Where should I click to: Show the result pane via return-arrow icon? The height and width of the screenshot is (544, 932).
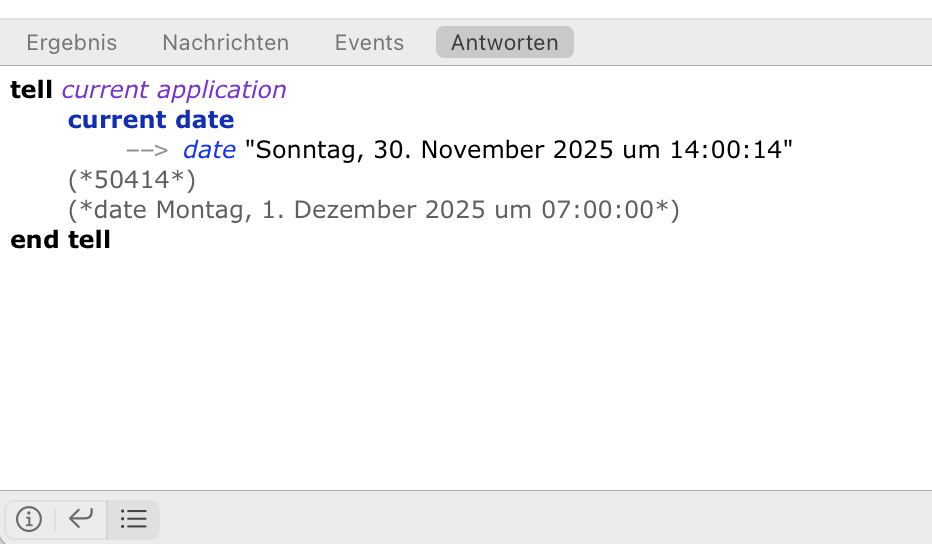pyautogui.click(x=80, y=519)
